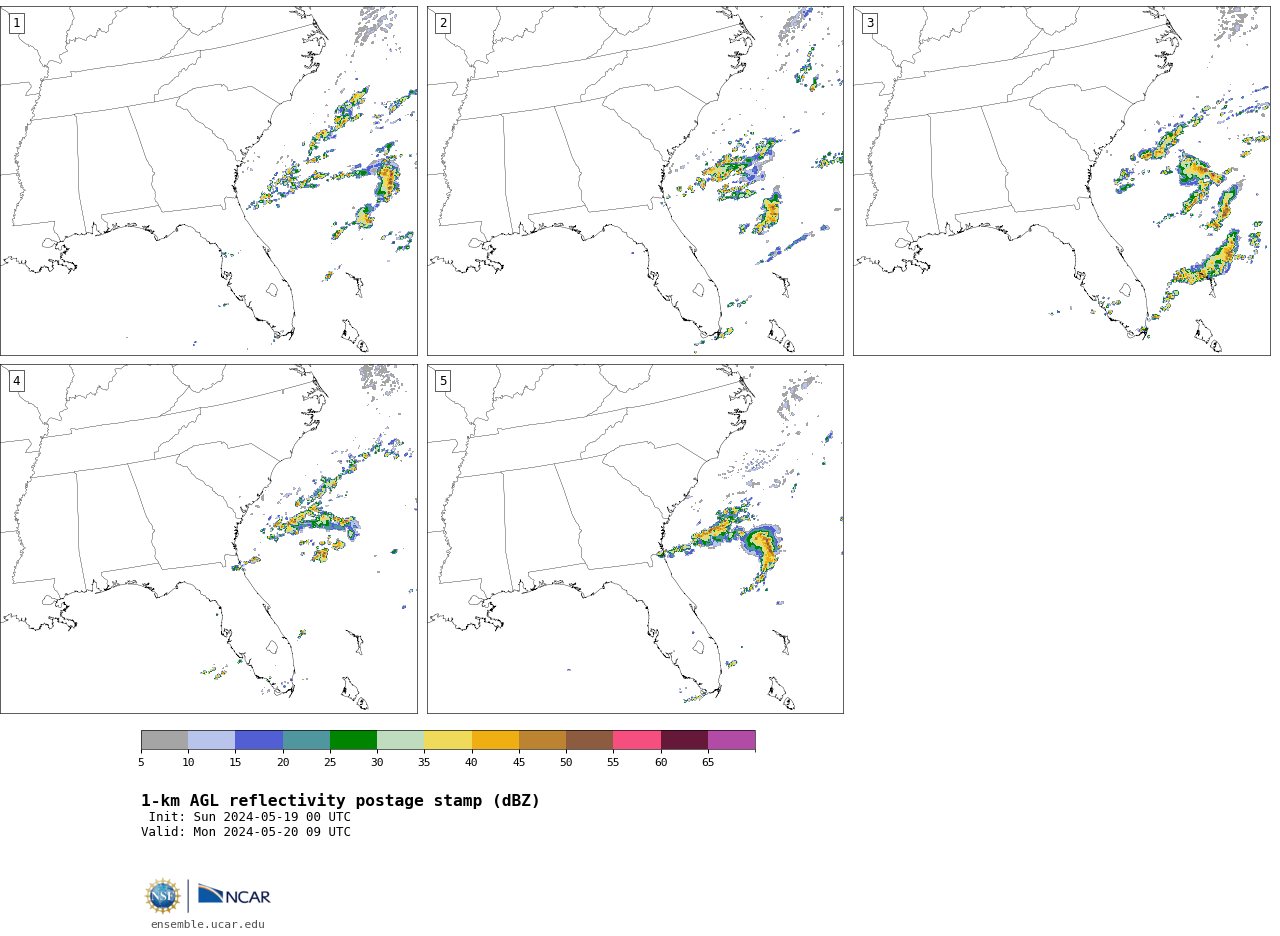This screenshot has width=1280, height=936.
Task: Open ensemble member 4 reflectivity map
Action: click(x=209, y=539)
